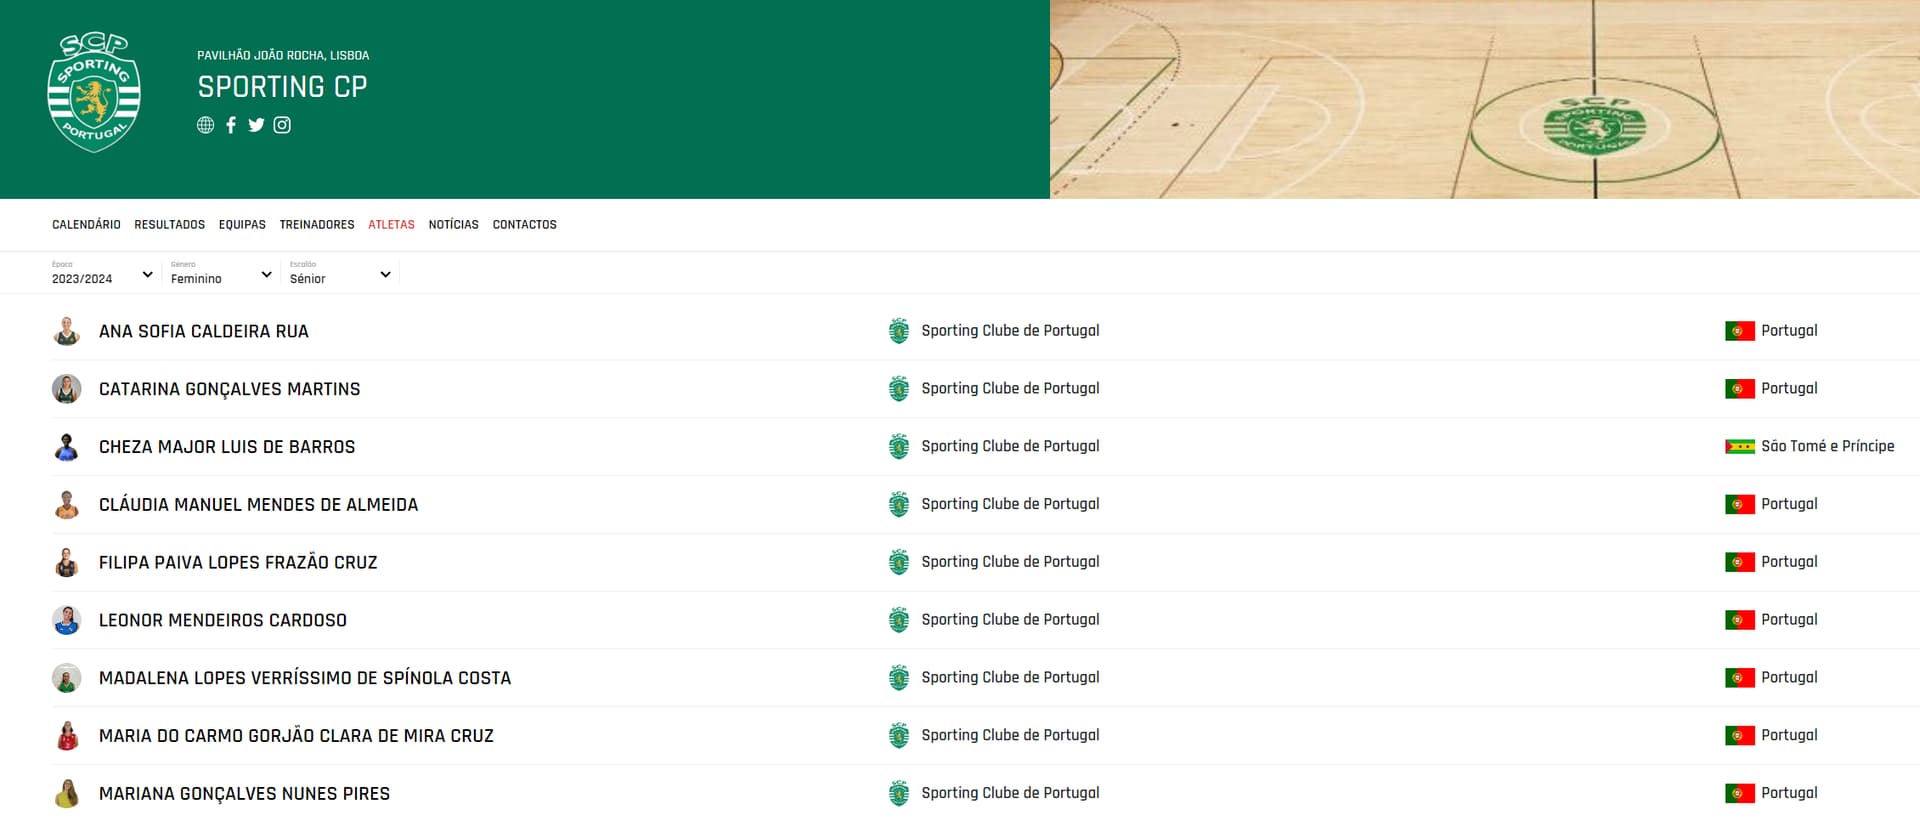1920x838 pixels.
Task: Open the Época 2023/2024 dropdown
Action: [102, 274]
